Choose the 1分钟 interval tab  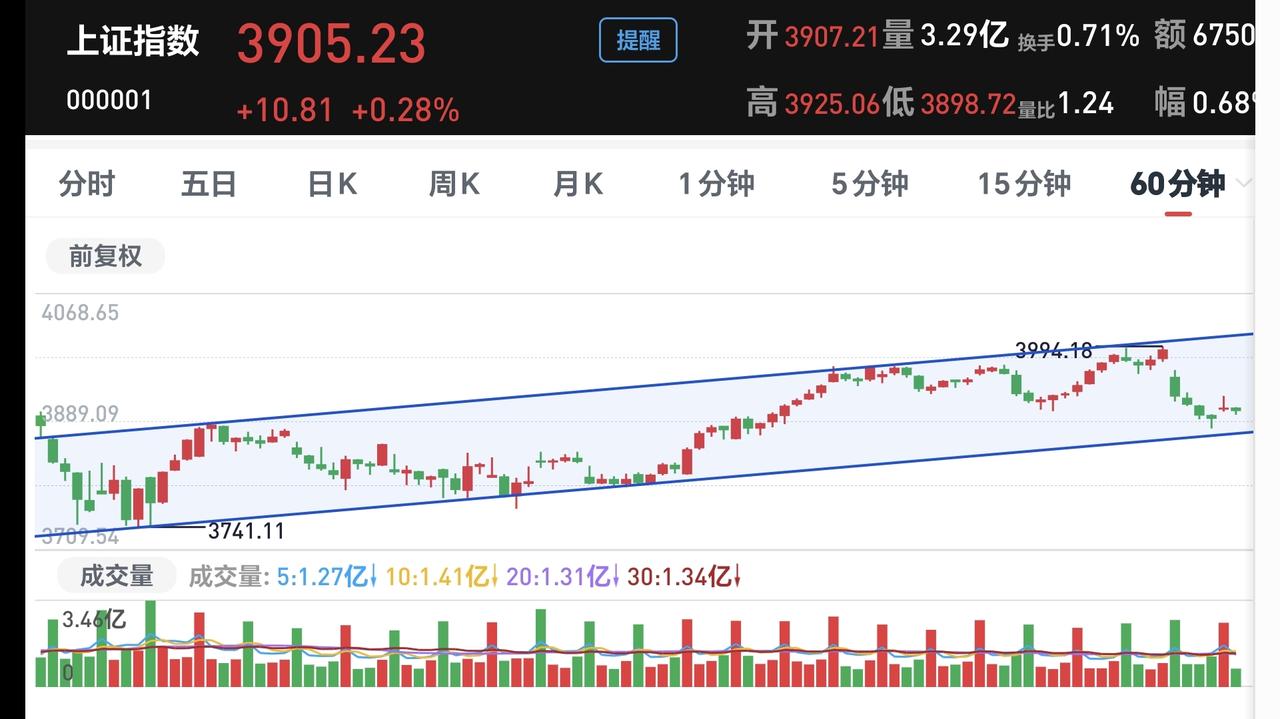[716, 184]
